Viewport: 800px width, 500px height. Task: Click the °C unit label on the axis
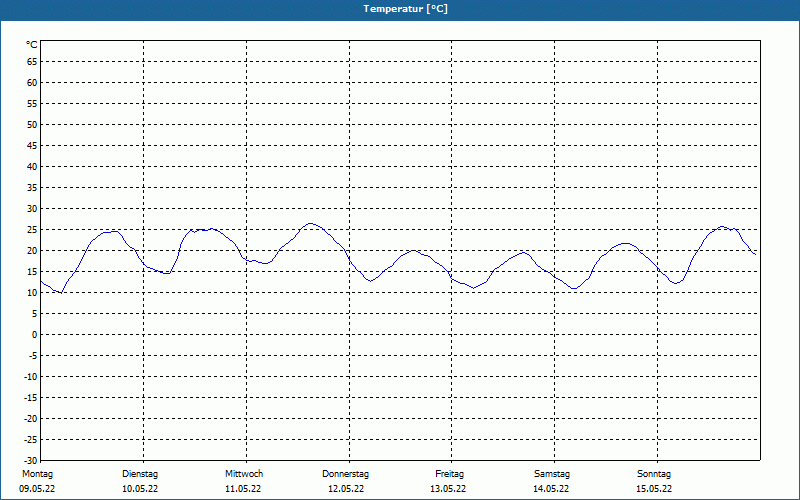(x=32, y=45)
